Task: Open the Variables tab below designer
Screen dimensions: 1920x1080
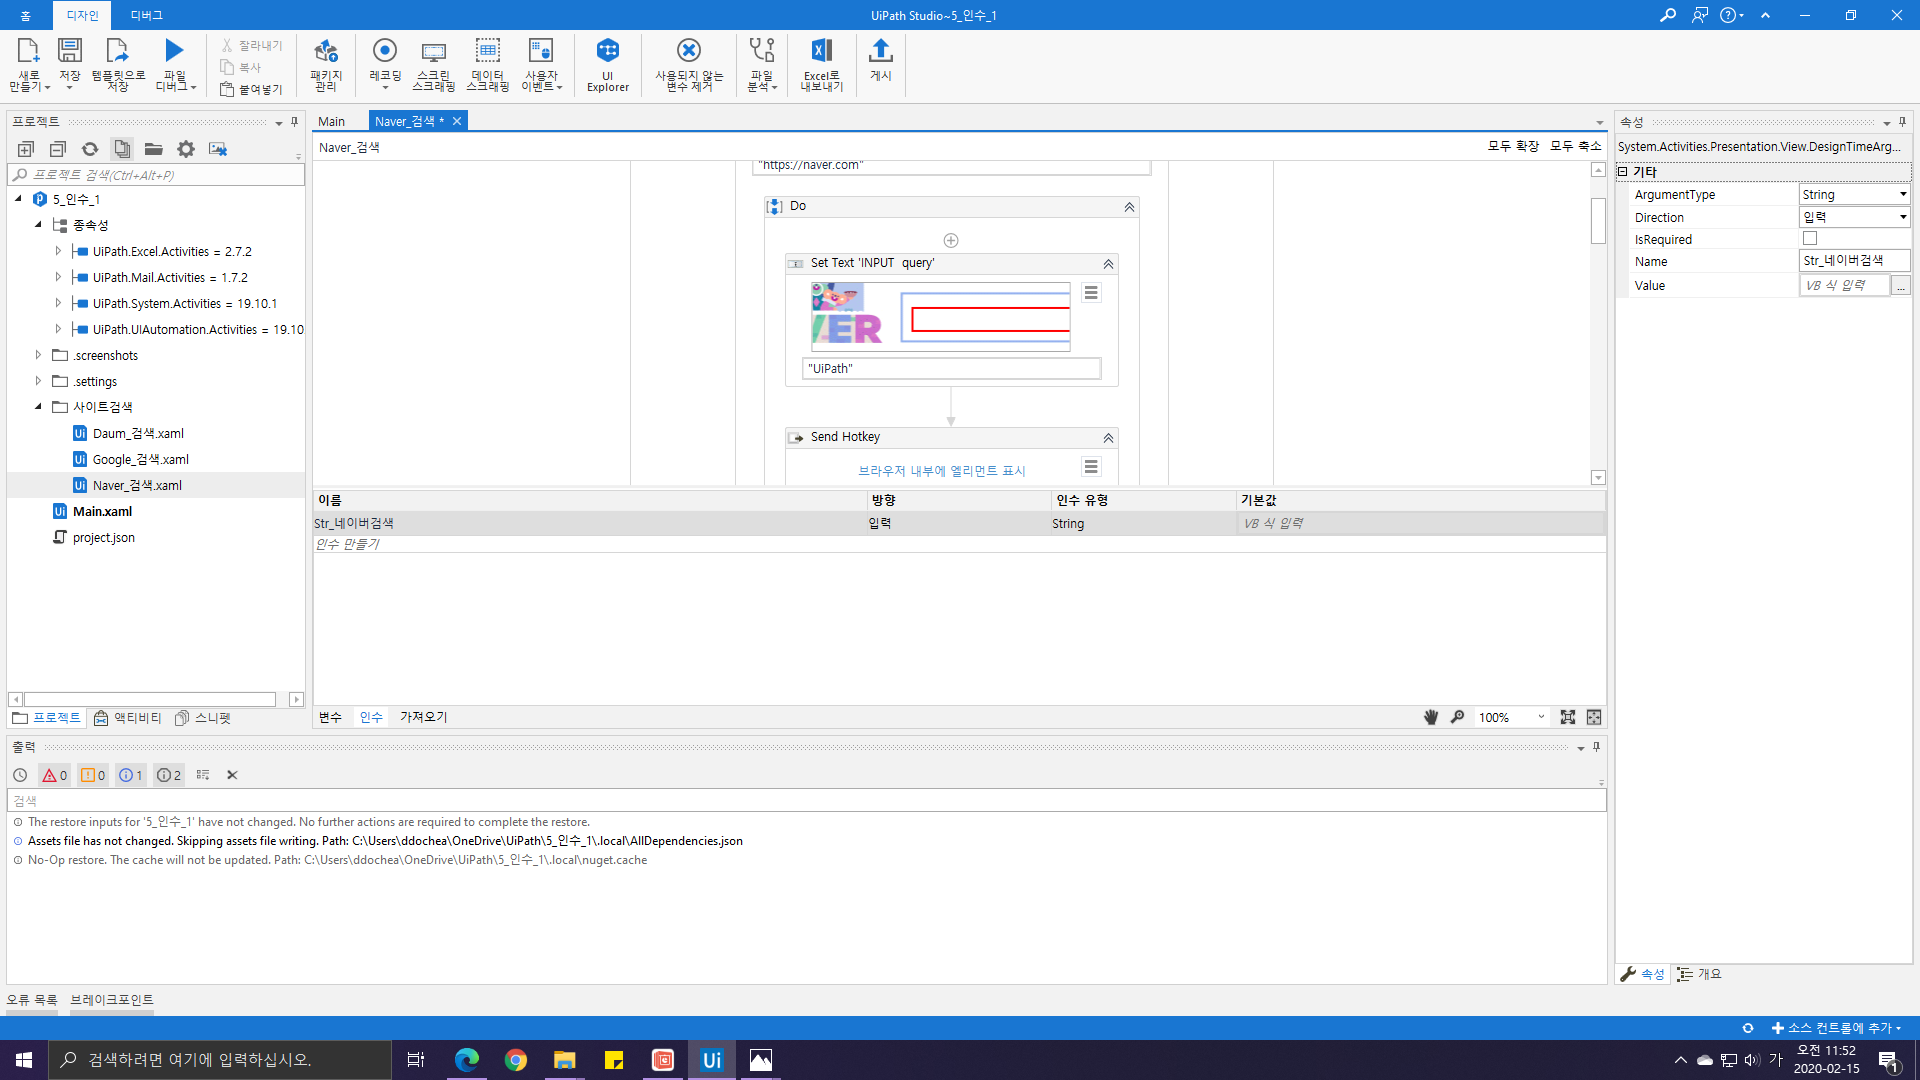Action: coord(330,717)
